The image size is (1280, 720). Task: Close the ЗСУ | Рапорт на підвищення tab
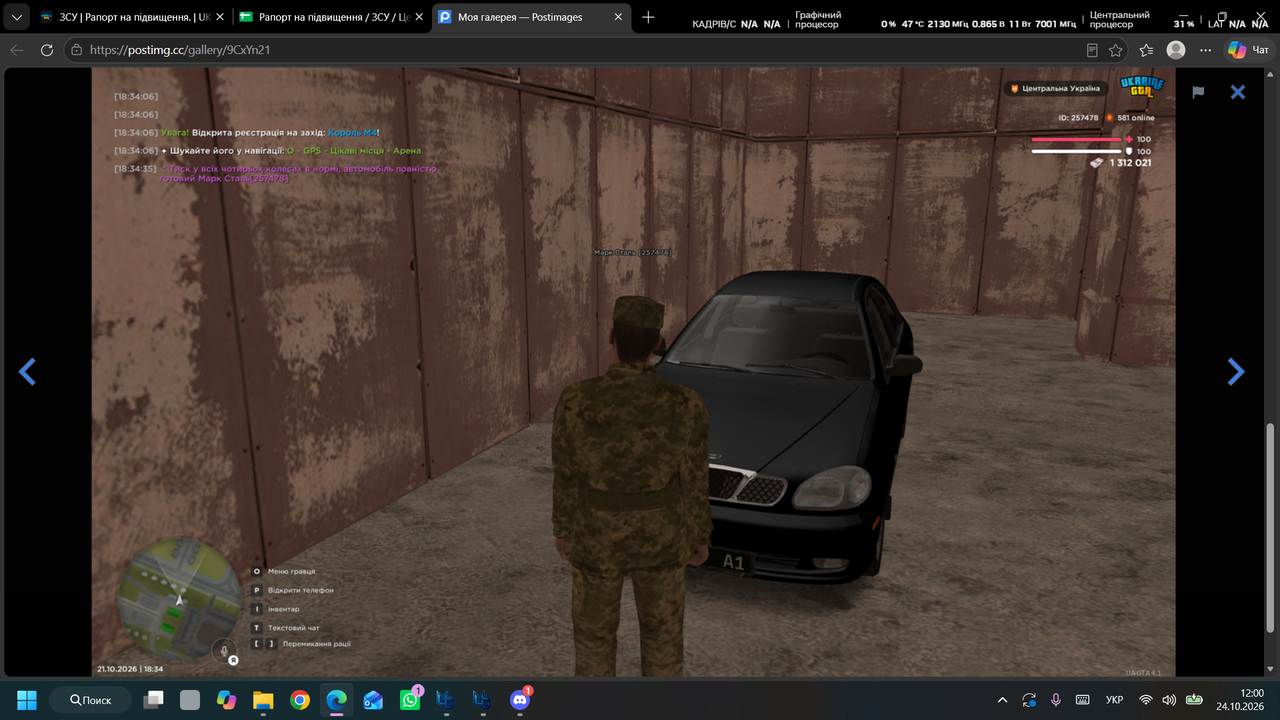click(220, 17)
